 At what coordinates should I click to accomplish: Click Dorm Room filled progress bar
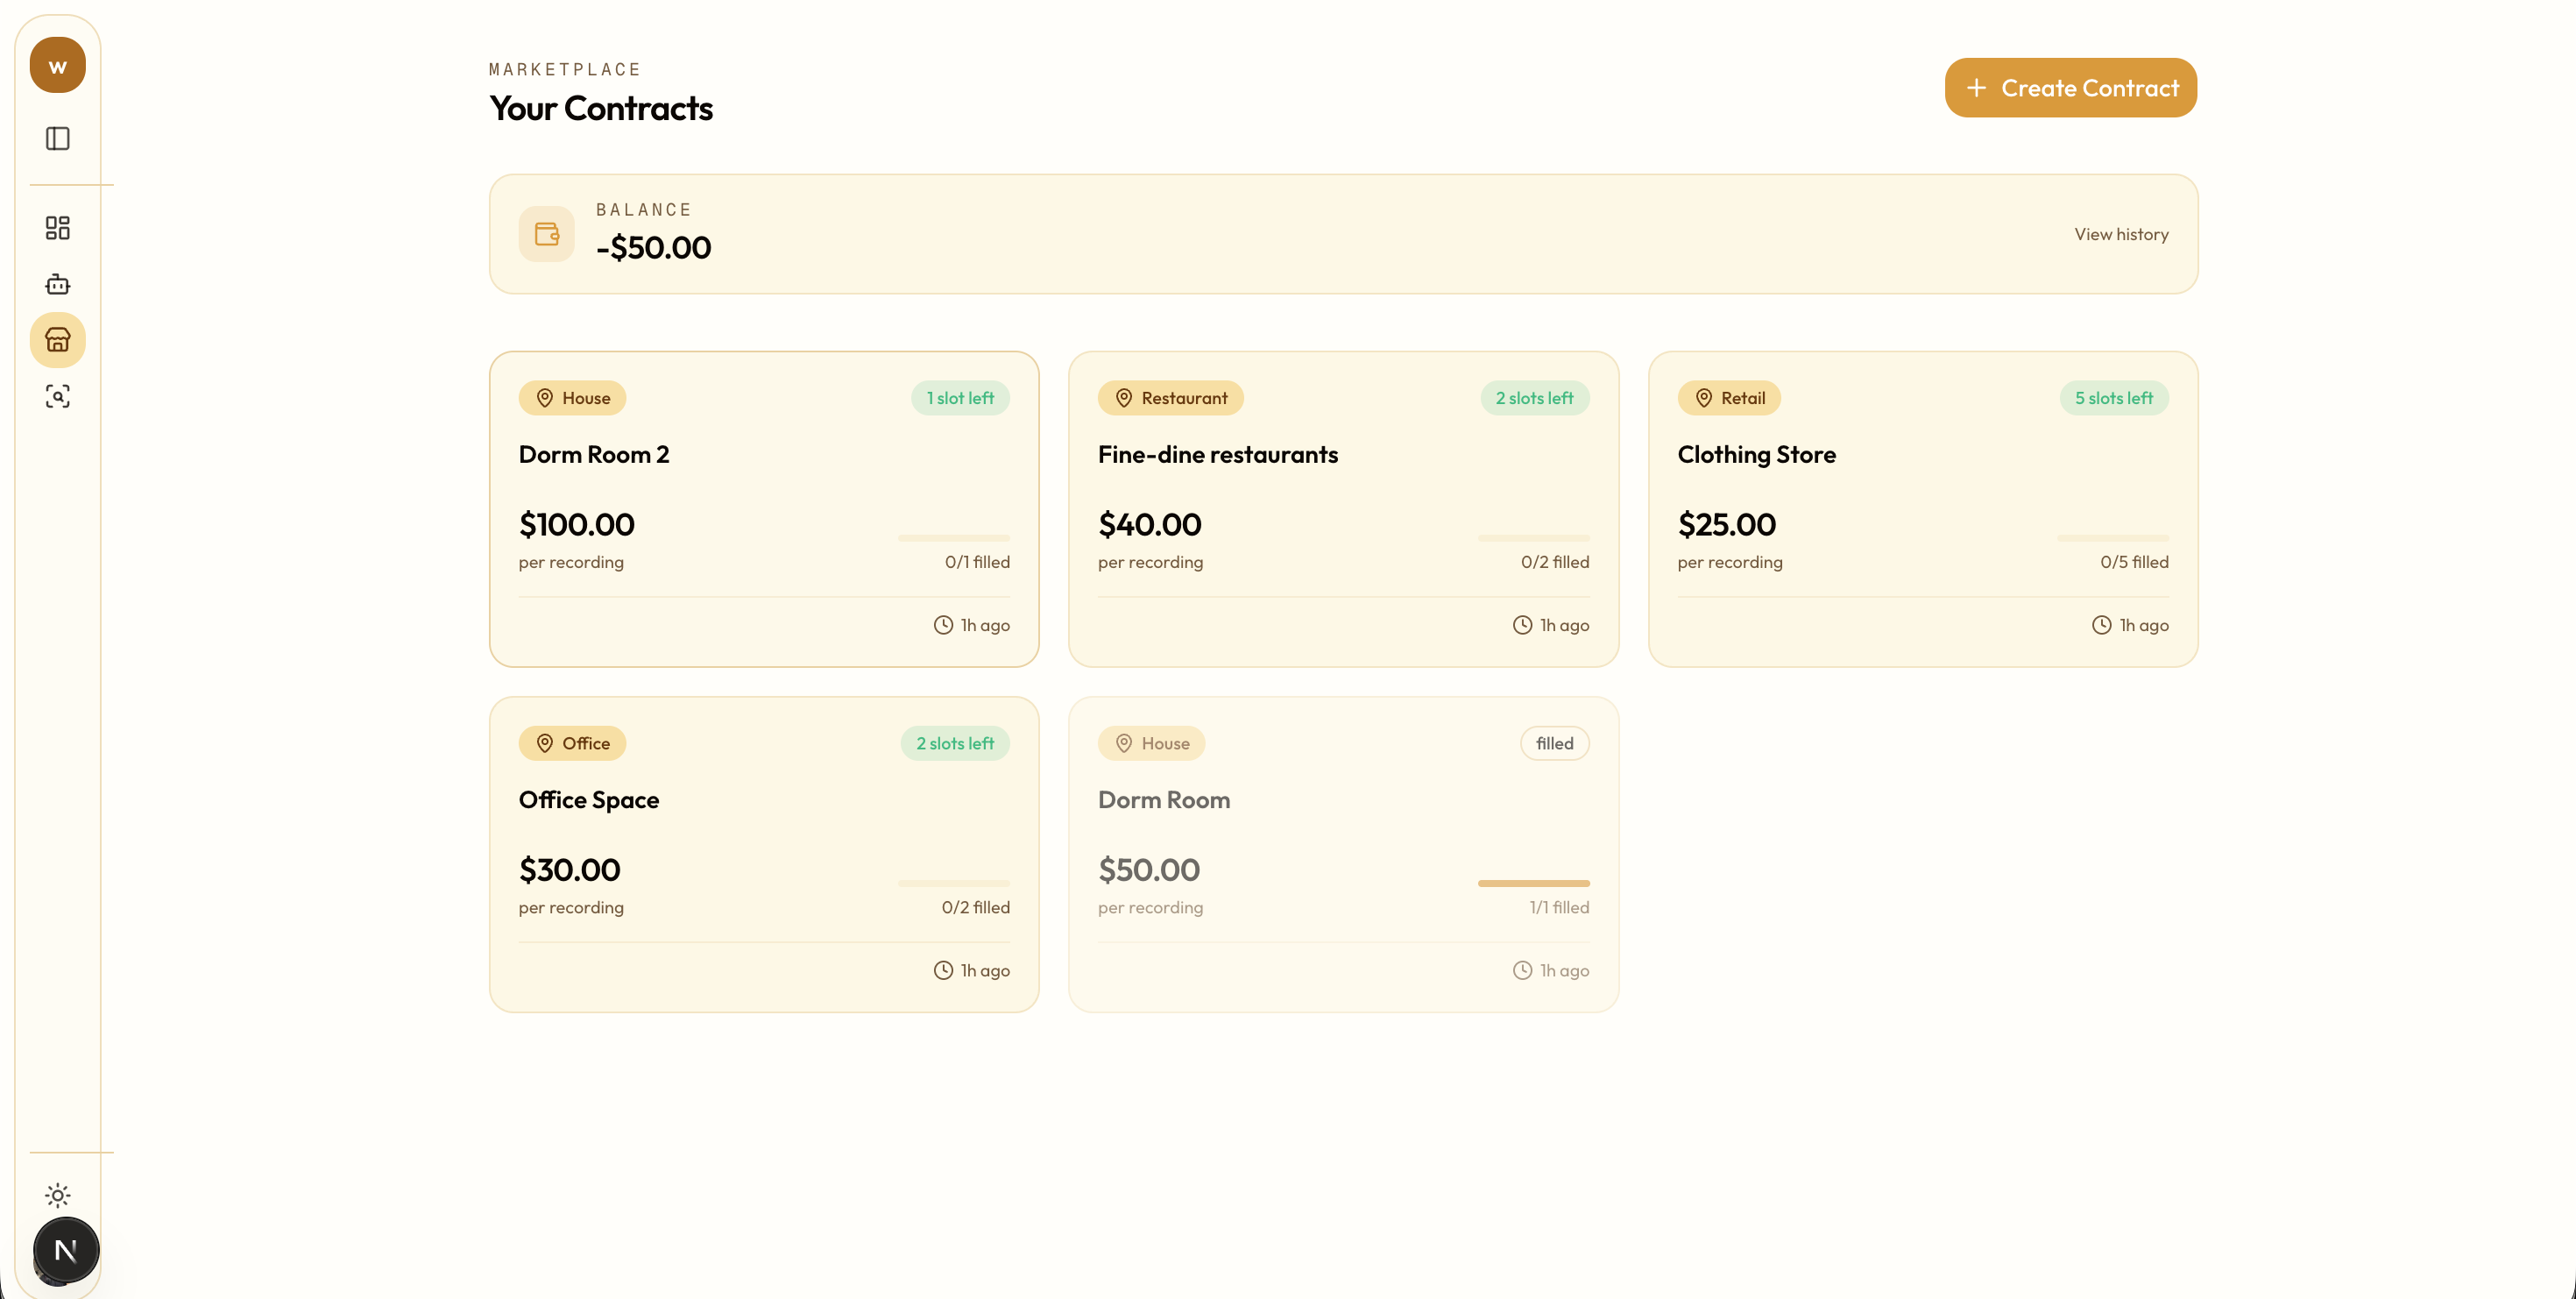point(1533,883)
